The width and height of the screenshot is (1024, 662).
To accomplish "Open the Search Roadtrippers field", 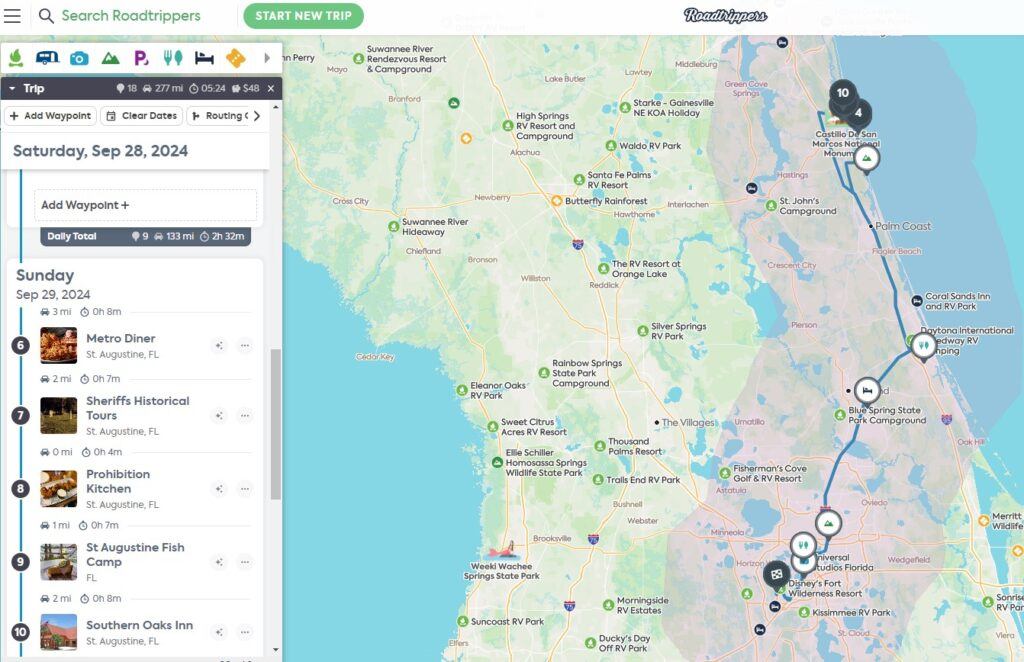I will pos(131,16).
